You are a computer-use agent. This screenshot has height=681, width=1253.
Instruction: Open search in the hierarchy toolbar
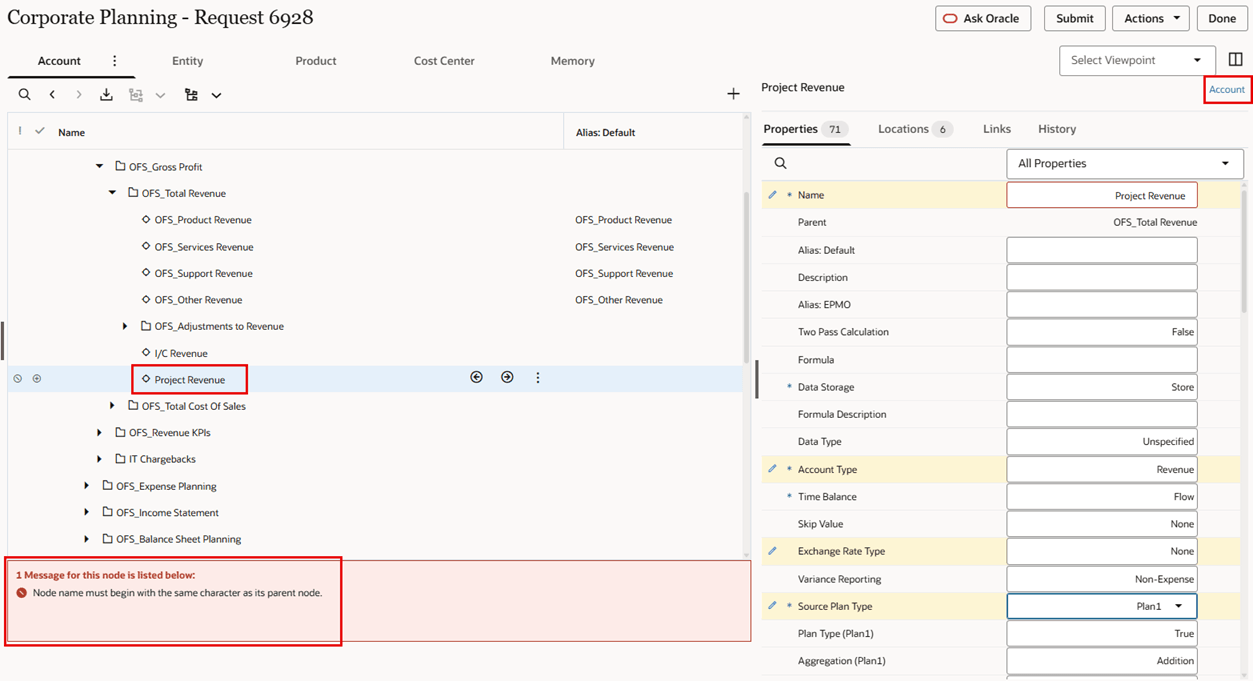[25, 95]
